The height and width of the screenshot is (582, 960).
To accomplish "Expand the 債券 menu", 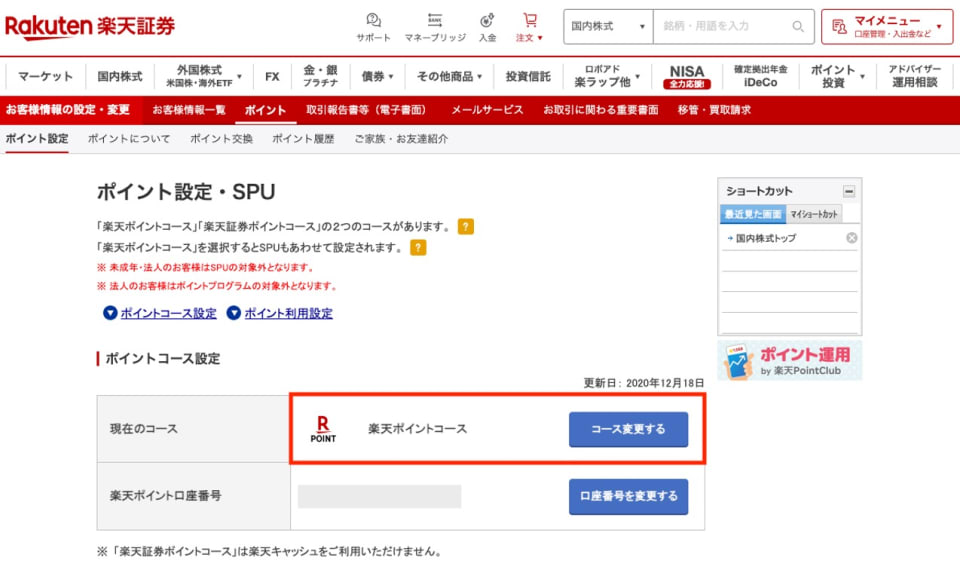I will 377,76.
